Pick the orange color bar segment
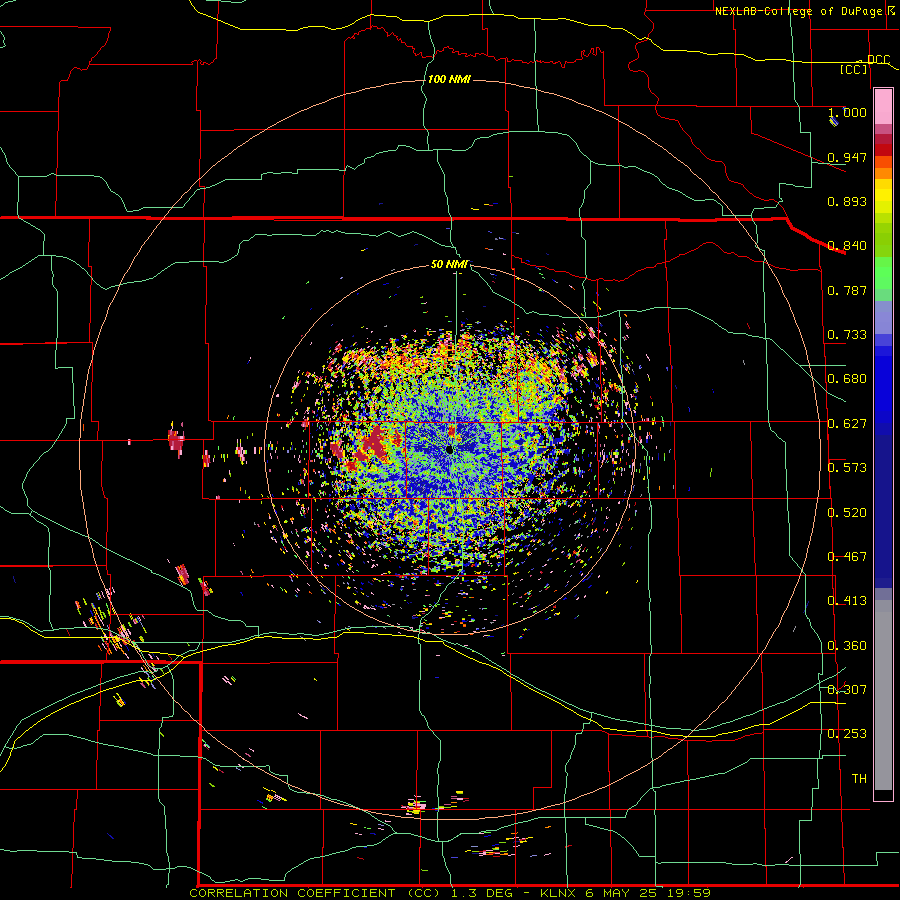The image size is (900, 900). [883, 173]
